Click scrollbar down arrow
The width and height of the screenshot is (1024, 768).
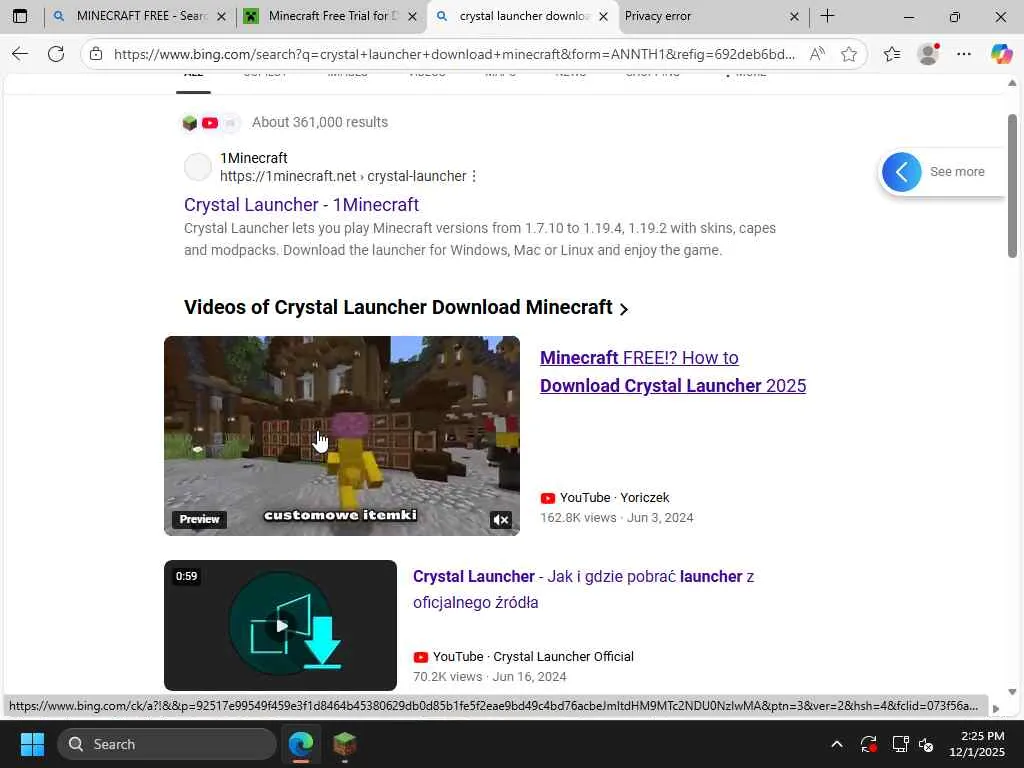1012,692
